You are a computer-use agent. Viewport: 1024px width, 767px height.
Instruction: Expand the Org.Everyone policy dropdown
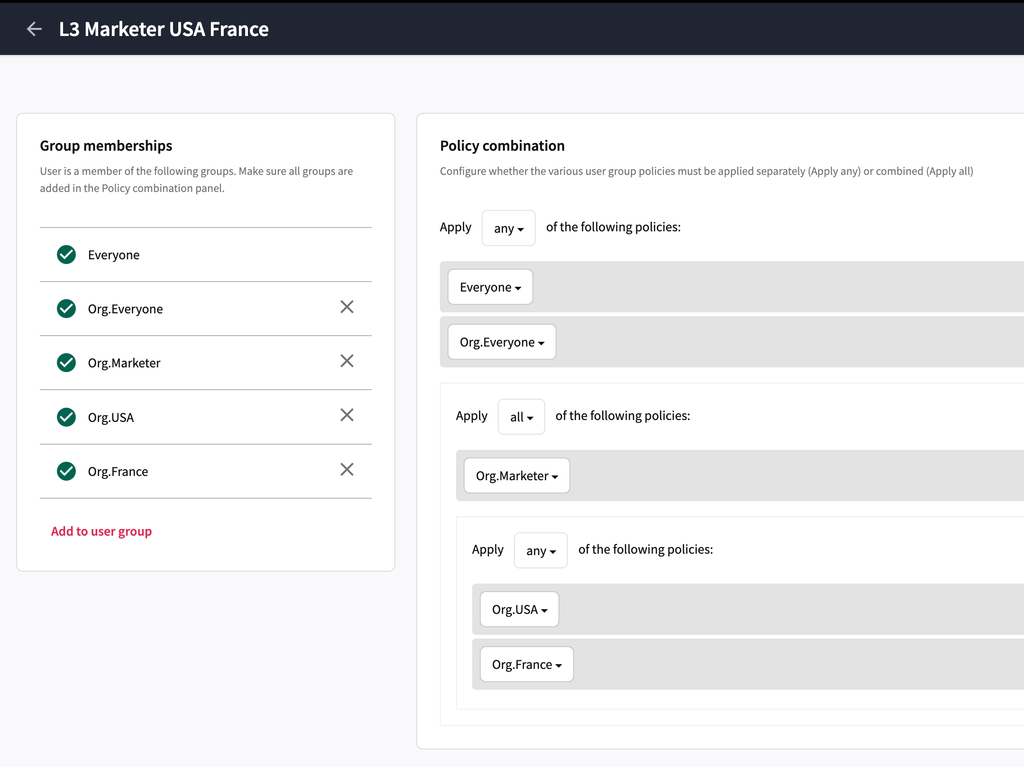coord(501,342)
